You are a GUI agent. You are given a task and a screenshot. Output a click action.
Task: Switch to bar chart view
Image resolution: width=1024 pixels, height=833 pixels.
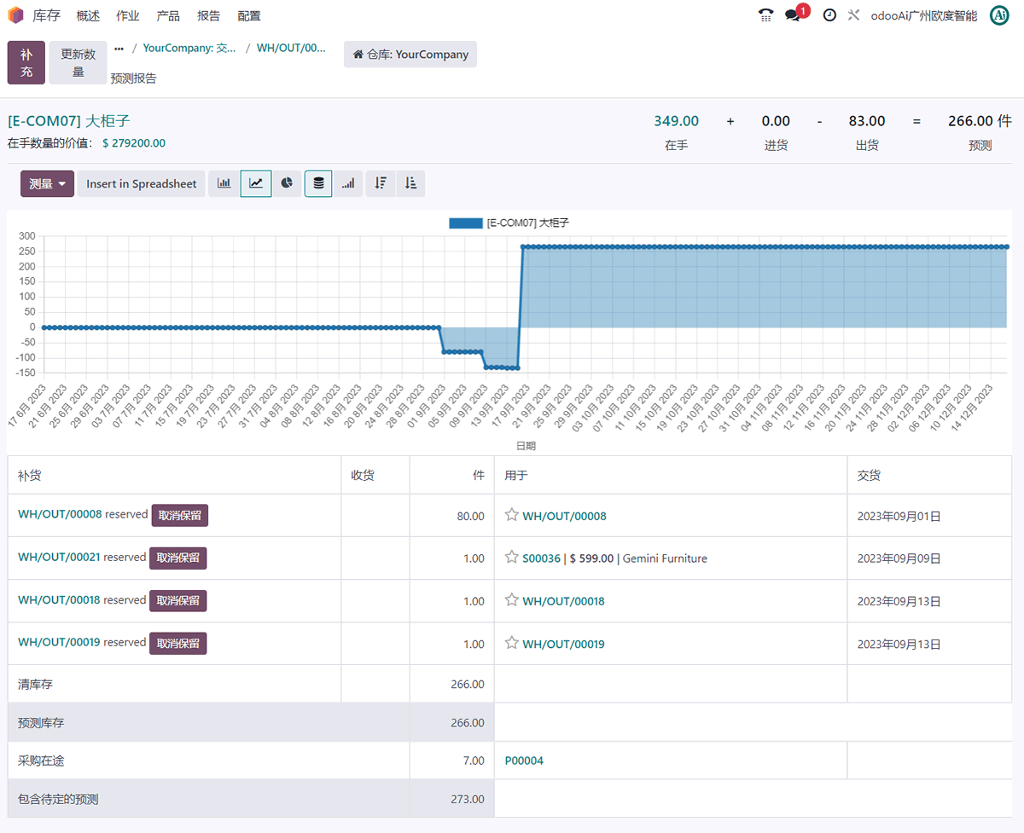(224, 183)
